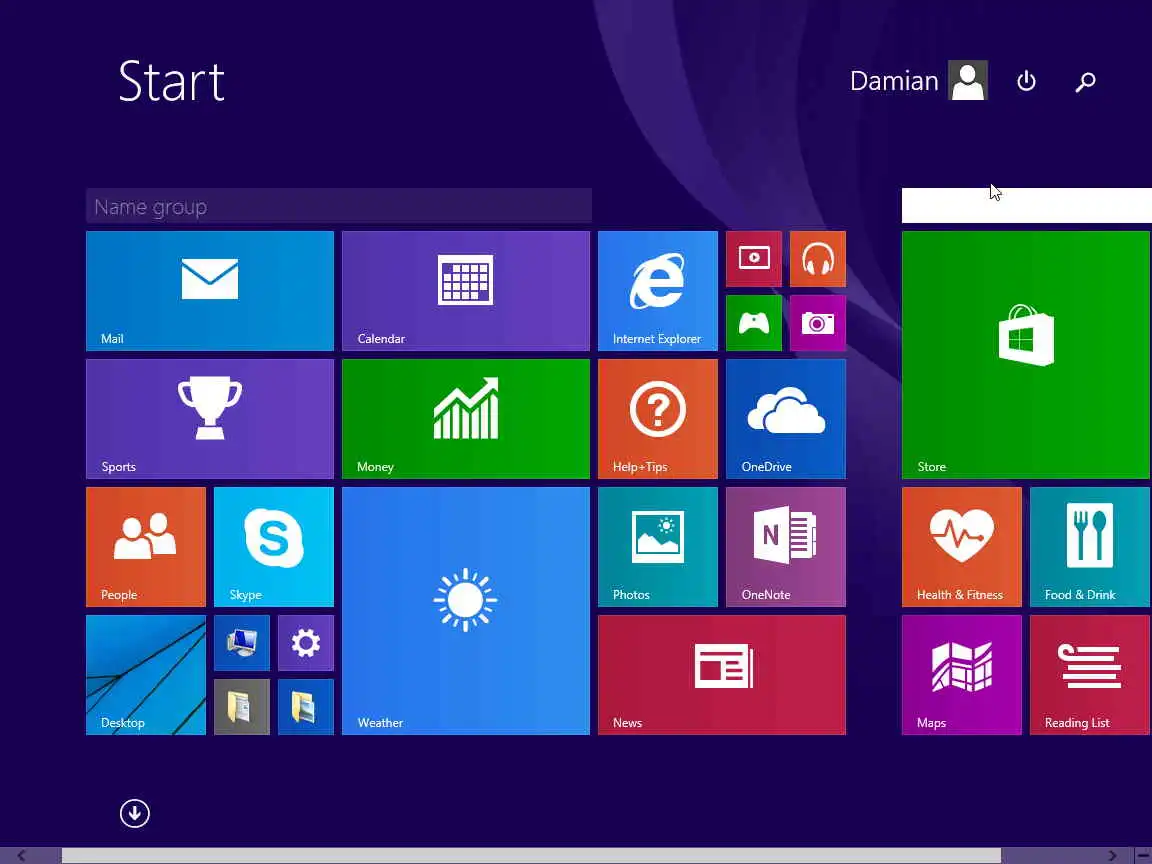This screenshot has height=864, width=1152.
Task: Open the News tile
Action: click(721, 674)
